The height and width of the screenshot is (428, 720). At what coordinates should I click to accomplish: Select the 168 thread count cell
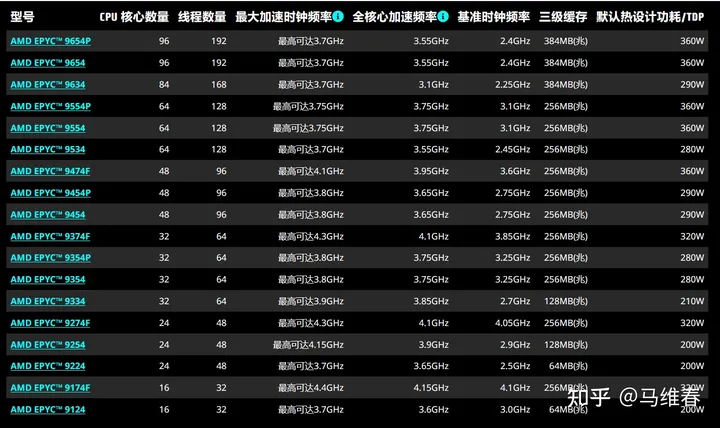pos(219,84)
